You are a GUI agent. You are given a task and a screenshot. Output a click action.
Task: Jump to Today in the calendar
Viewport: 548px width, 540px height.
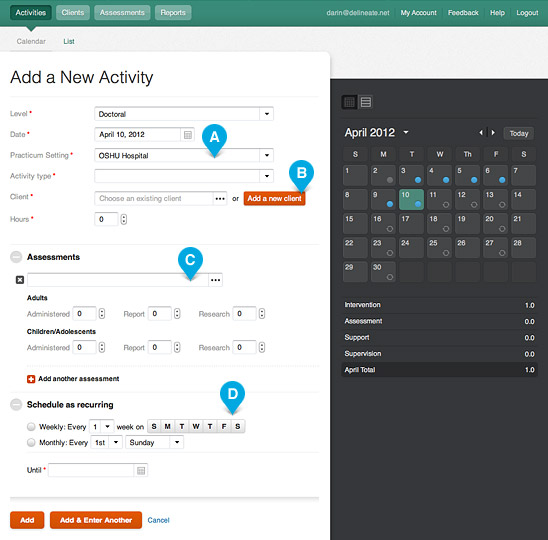coord(519,134)
